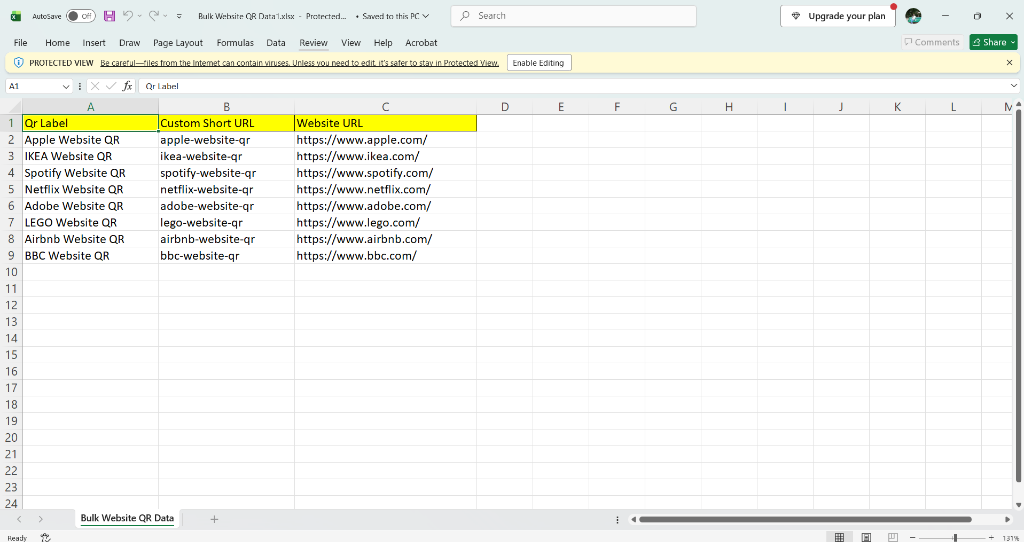Select the cell 'Netflix Website QR'
The height and width of the screenshot is (542, 1024).
click(x=90, y=189)
